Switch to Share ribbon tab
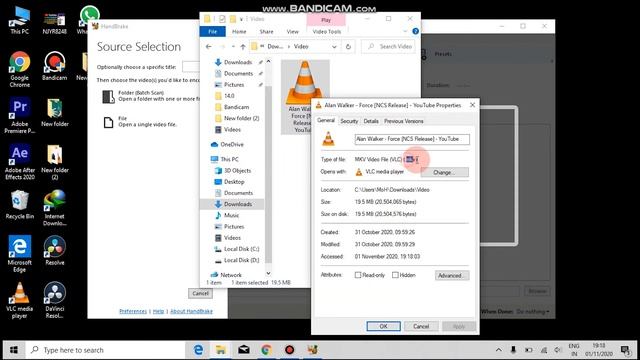The width and height of the screenshot is (640, 360). coord(266,31)
